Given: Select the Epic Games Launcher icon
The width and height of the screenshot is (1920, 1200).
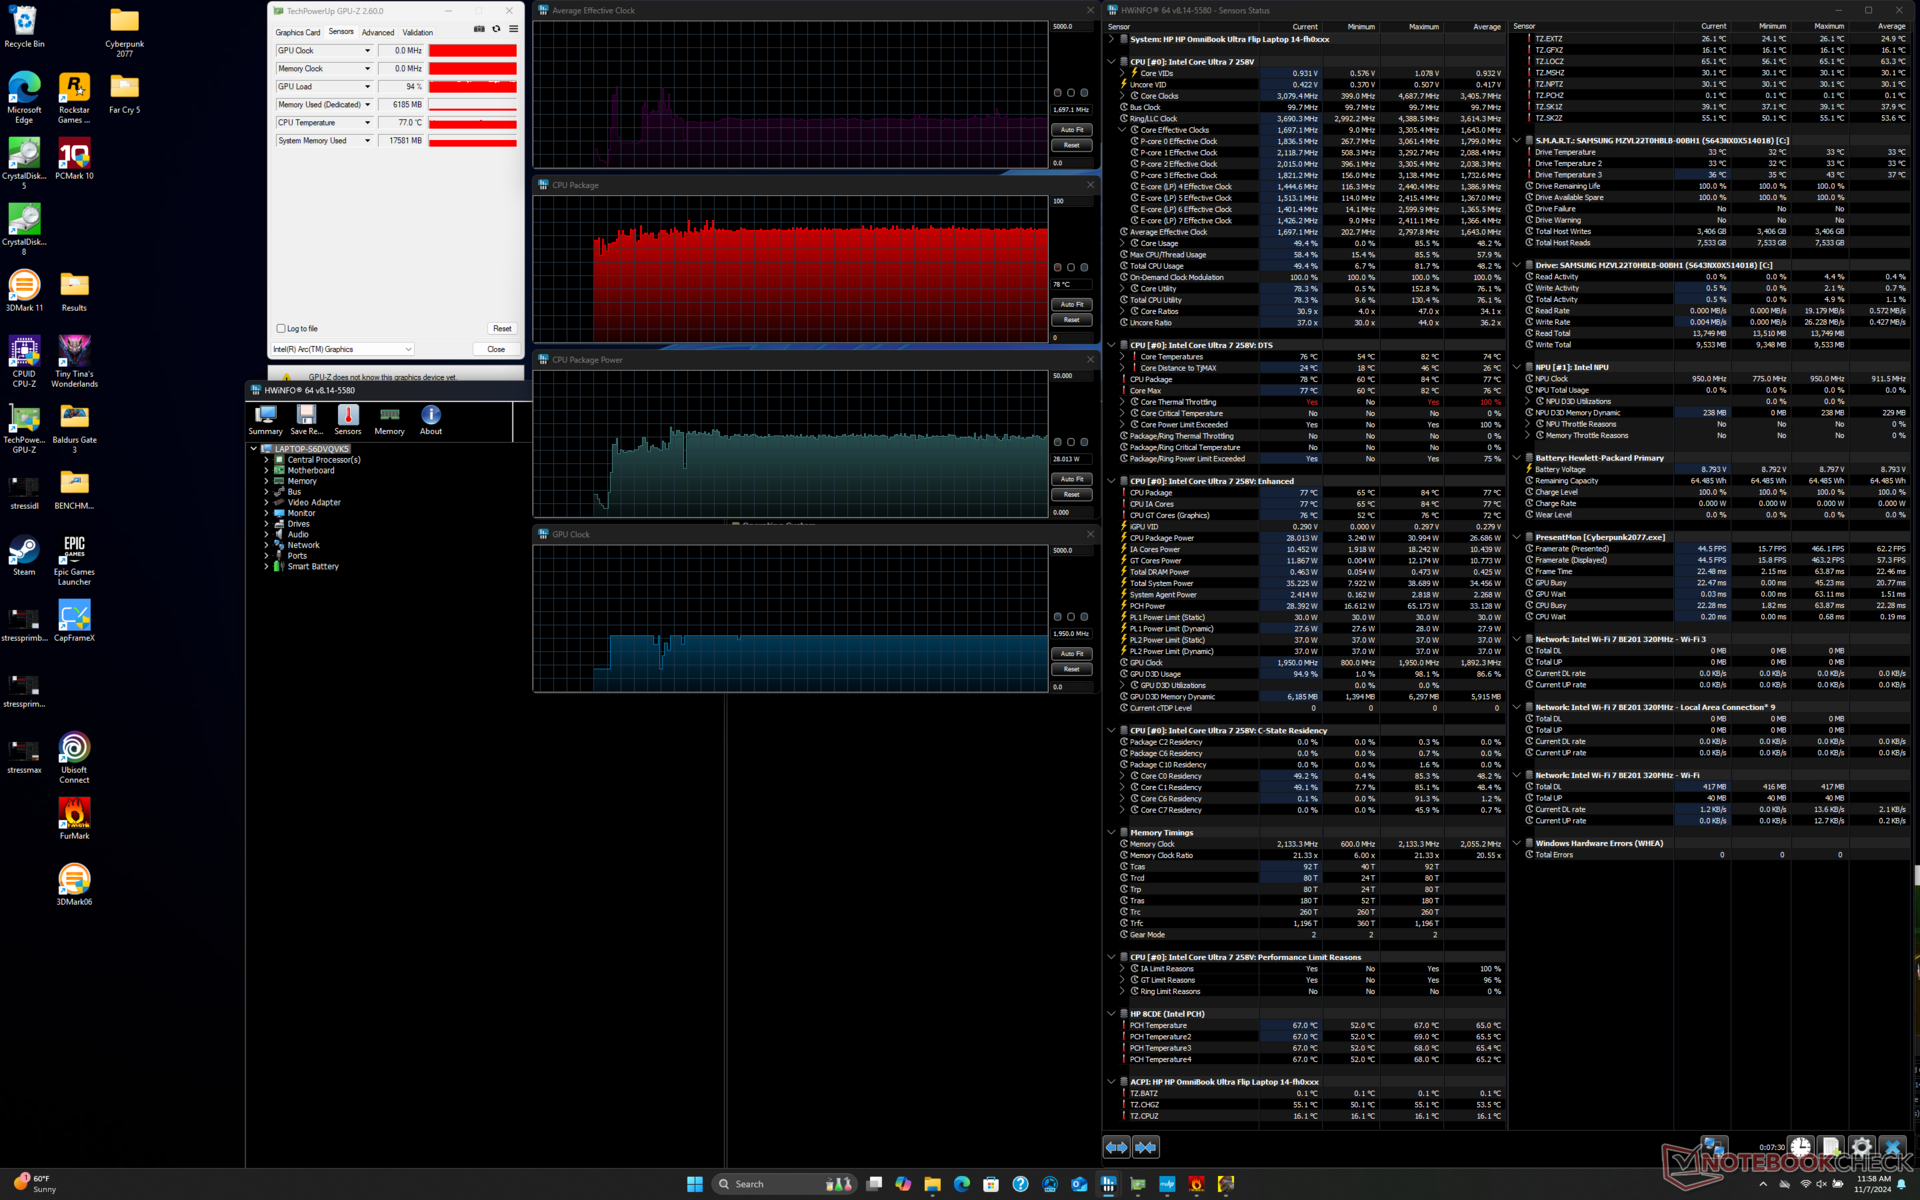Looking at the screenshot, I should pos(74,560).
